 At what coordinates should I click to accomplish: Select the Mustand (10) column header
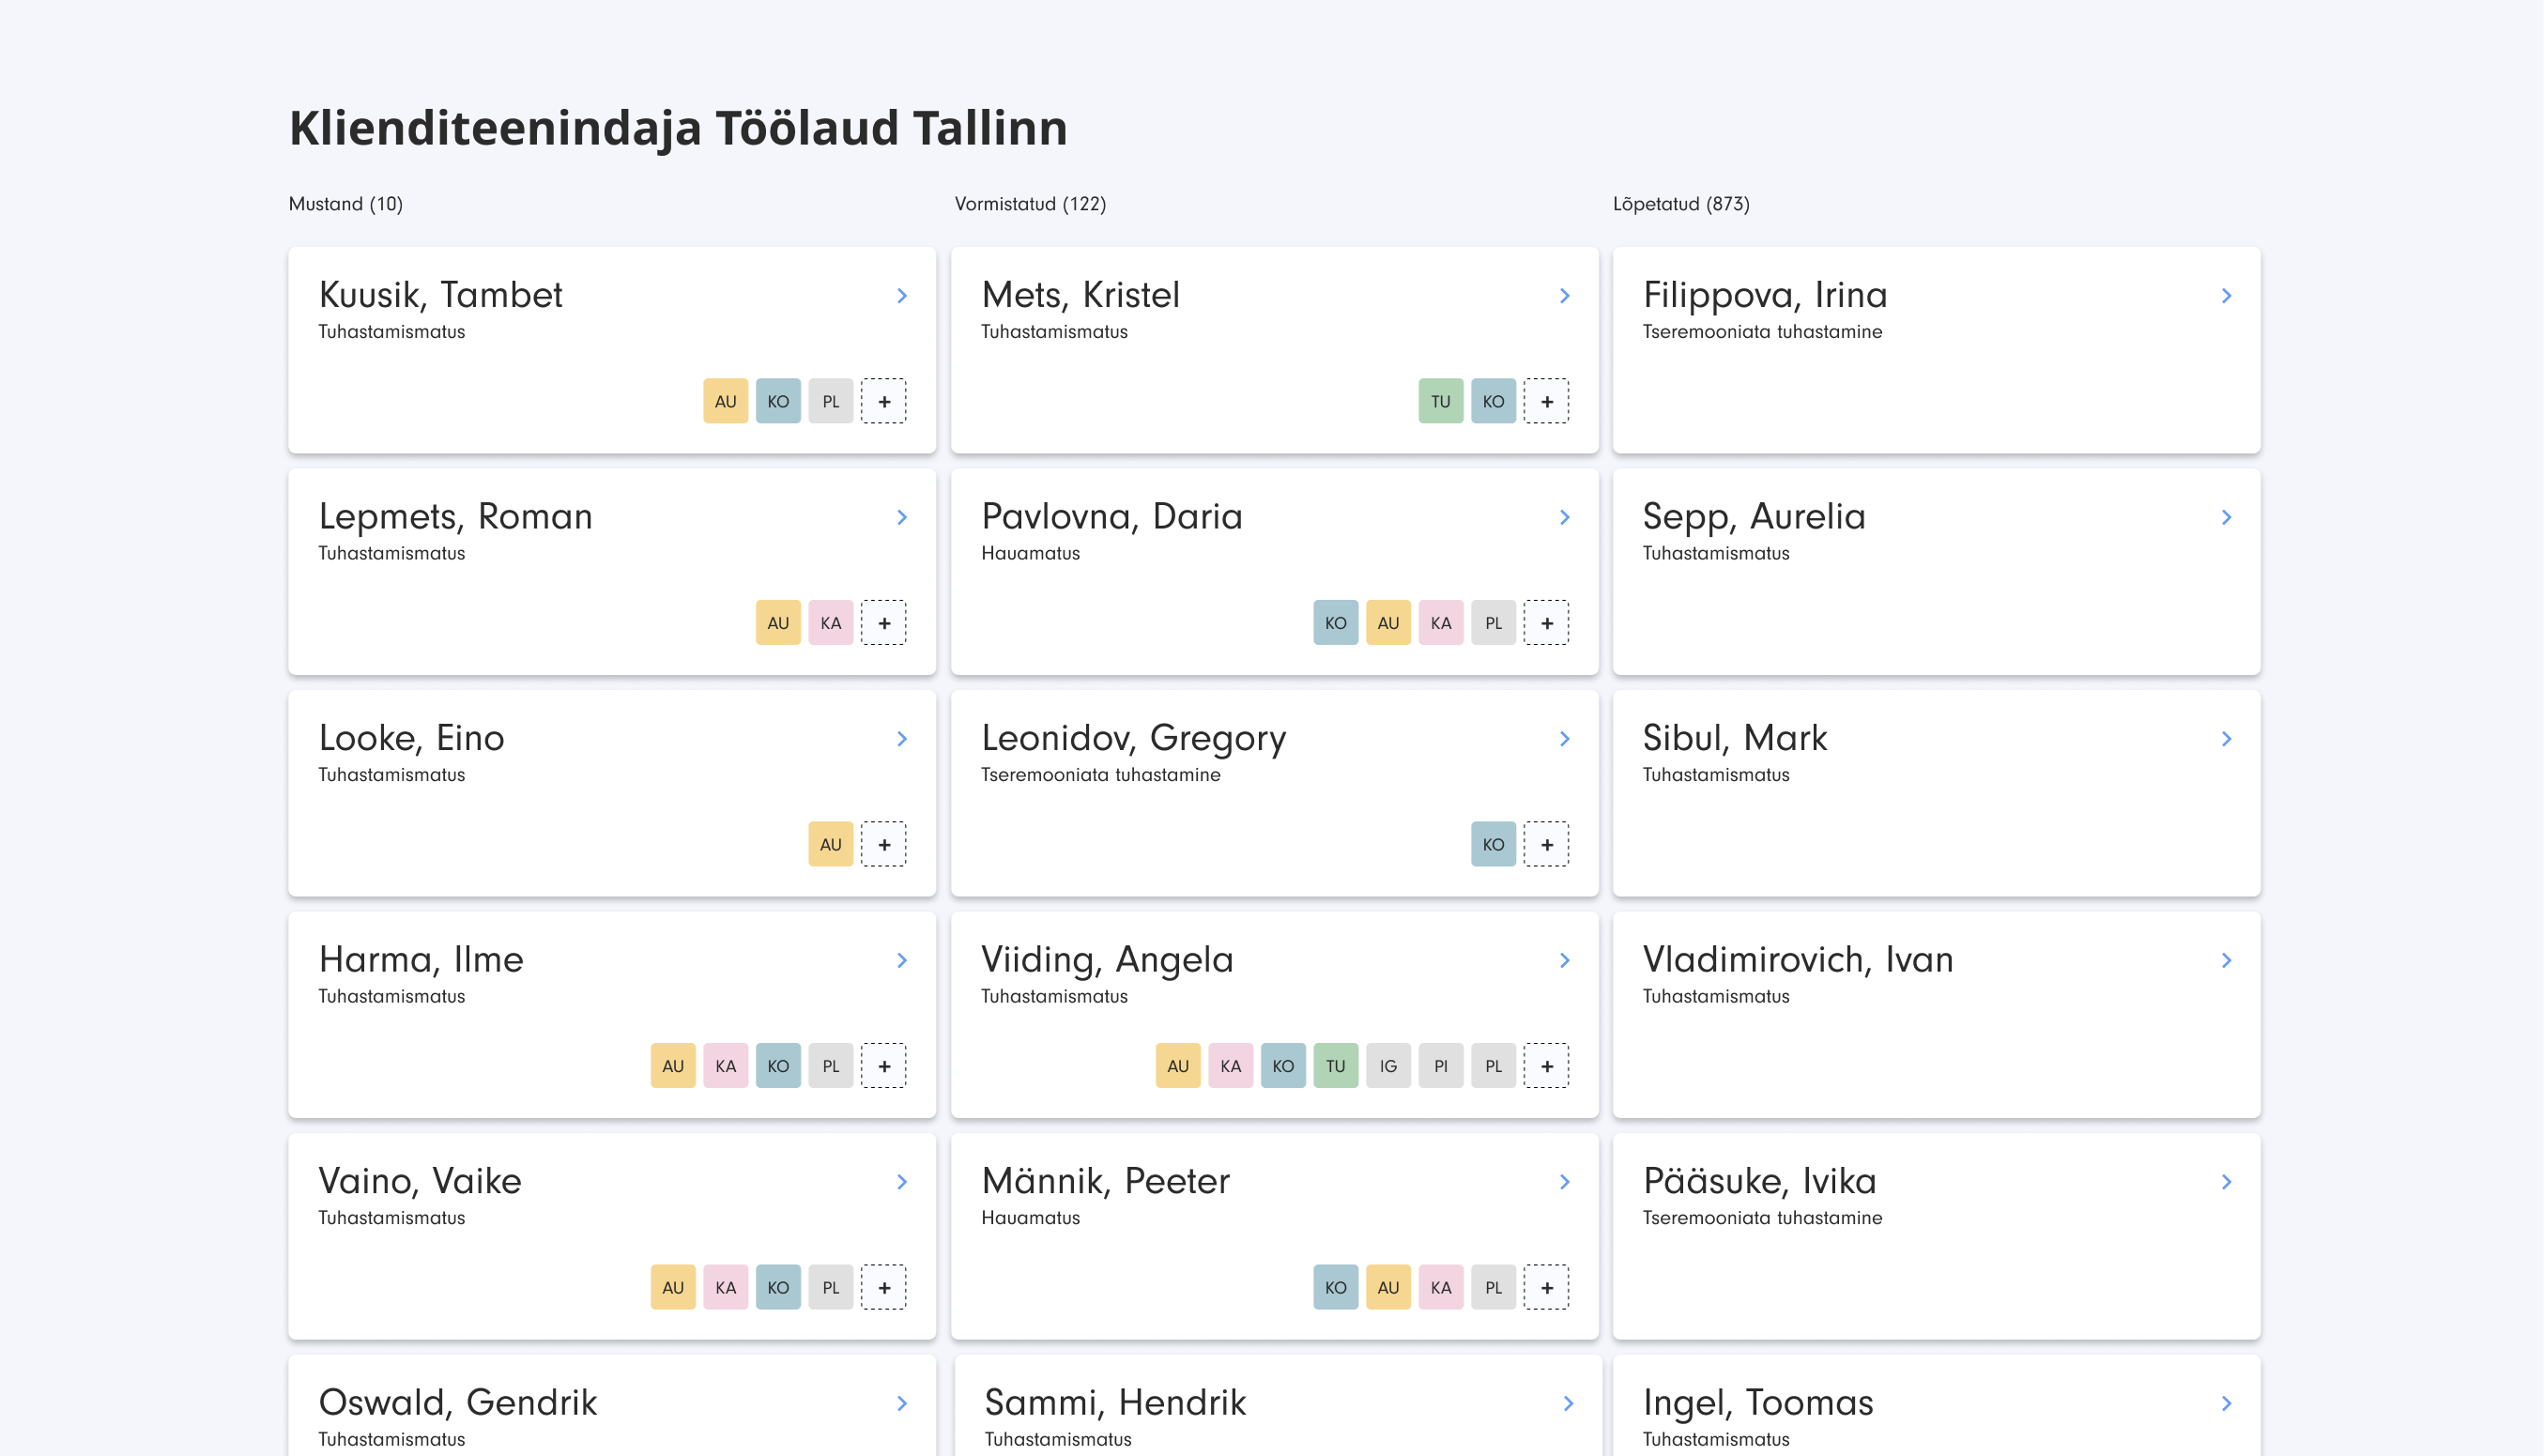(x=345, y=204)
